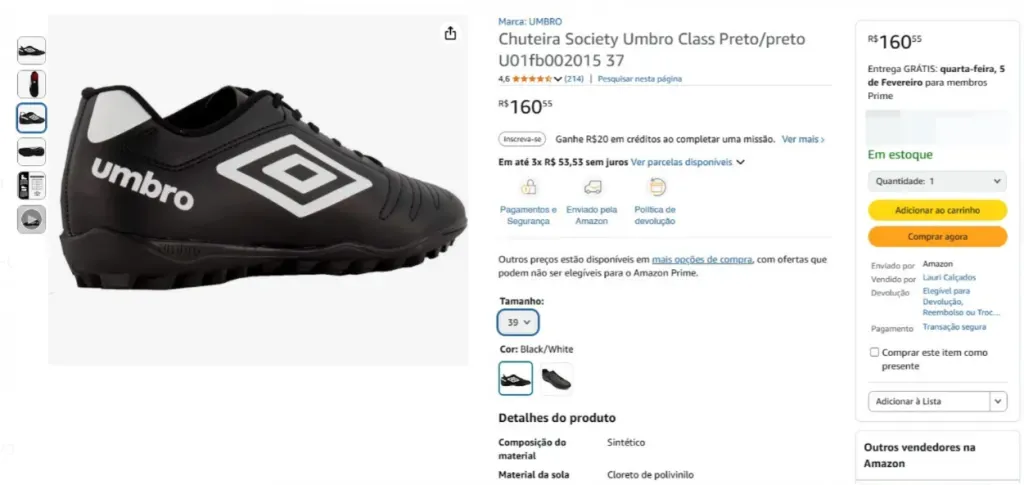
Task: Select the first shoe side-view thumbnail
Action: click(31, 51)
